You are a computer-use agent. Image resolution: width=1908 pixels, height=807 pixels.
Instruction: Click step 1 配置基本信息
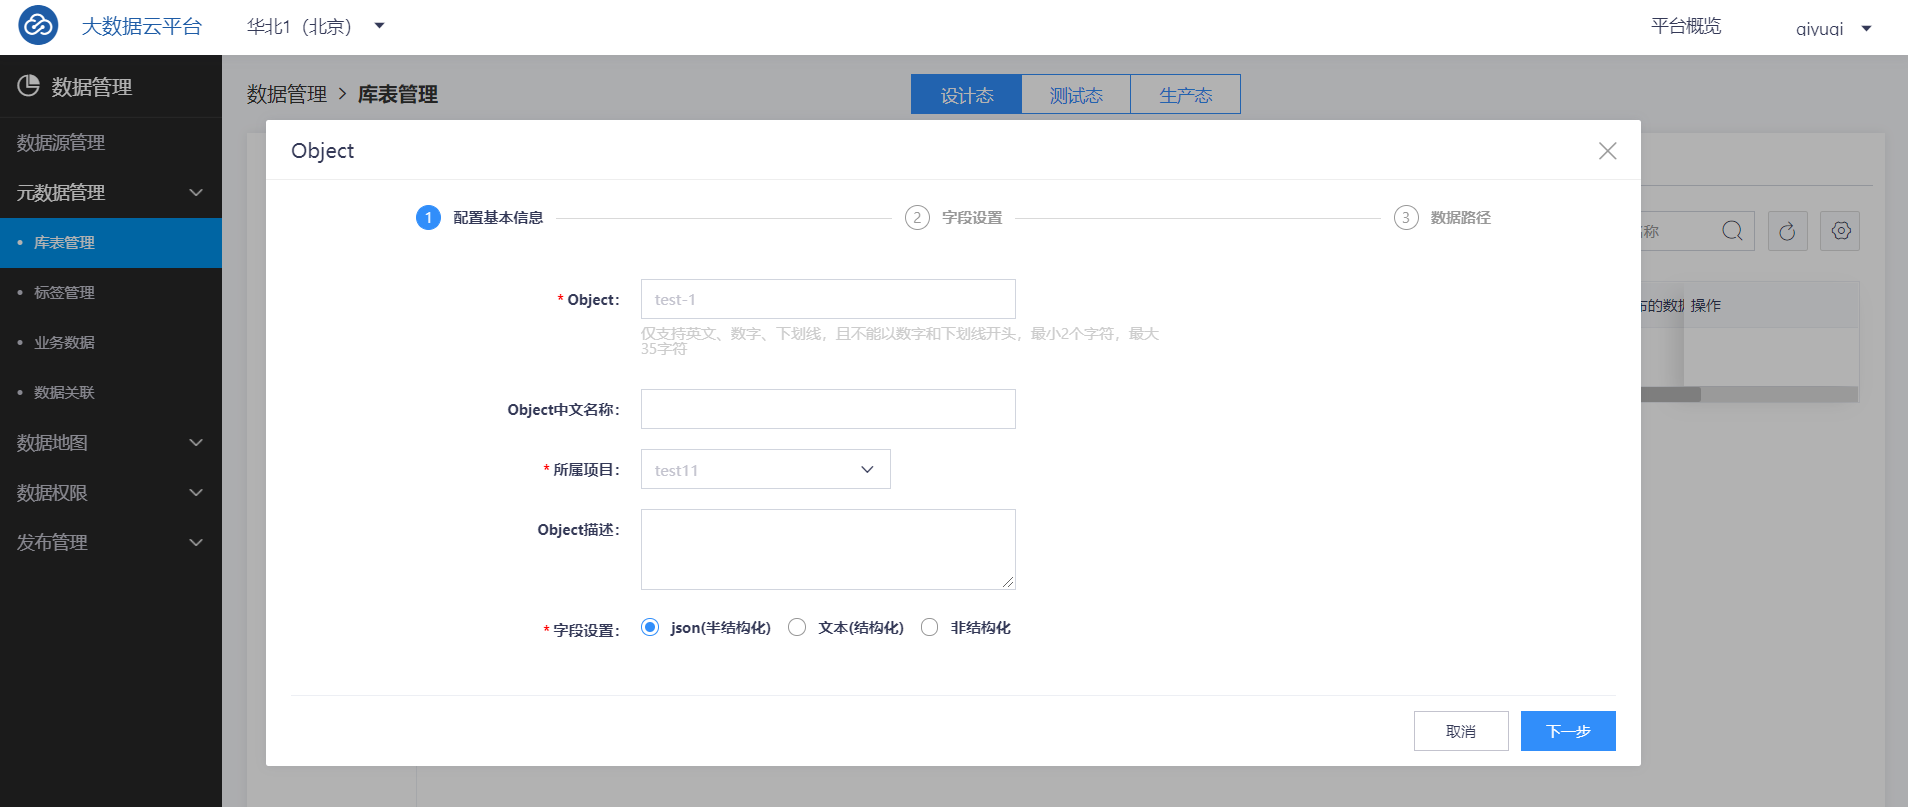pos(480,217)
